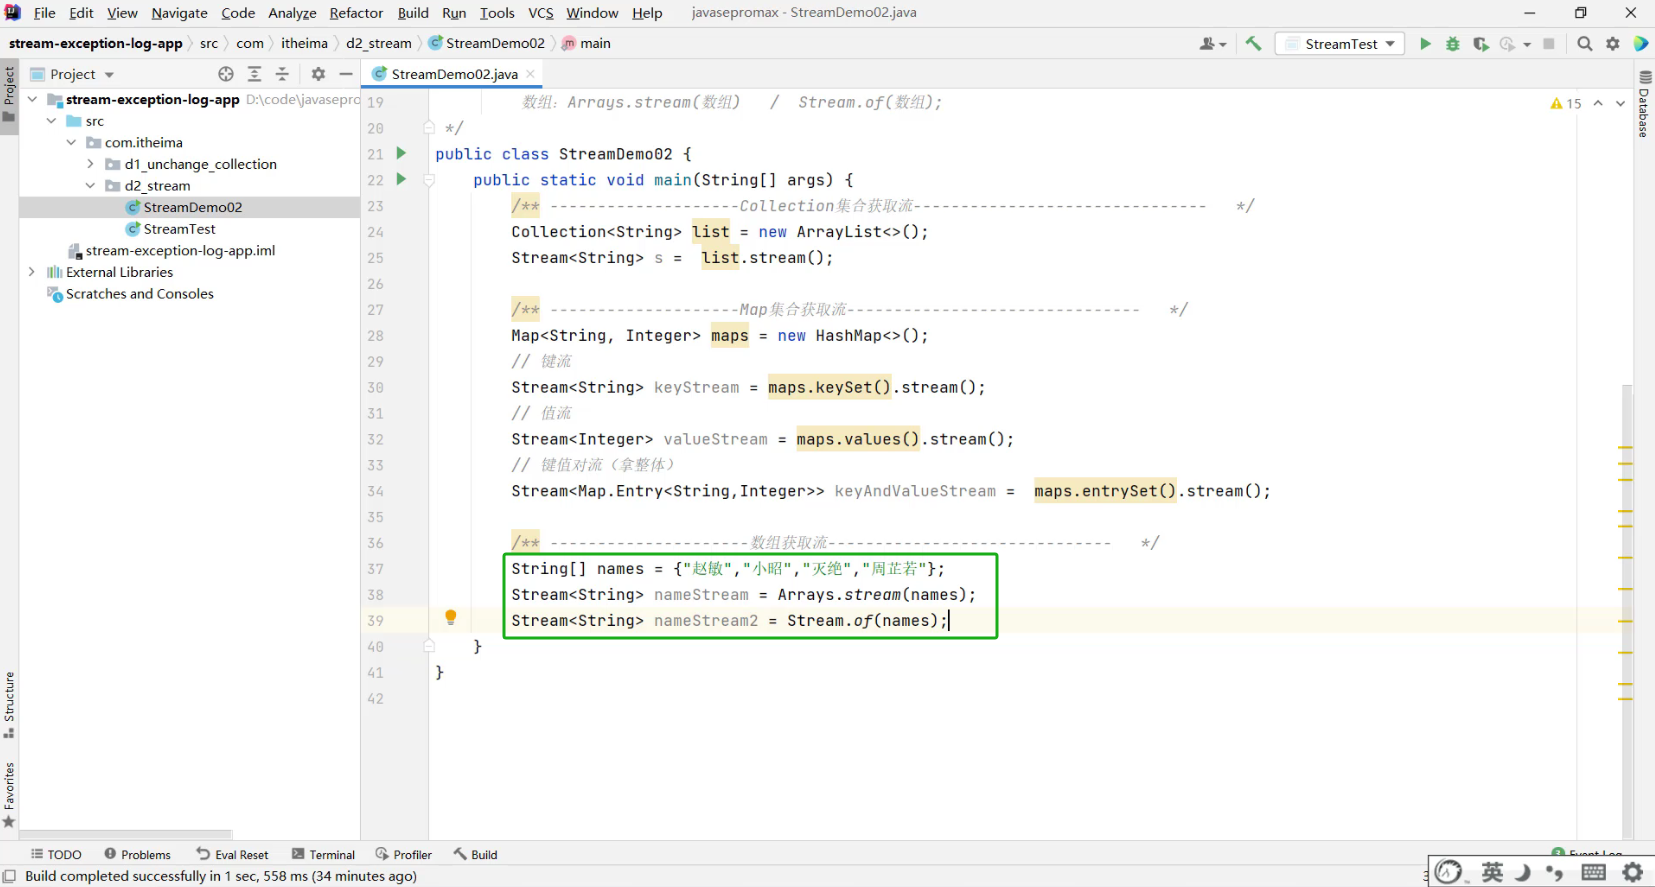Toggle the Project tool window on the left sidebar

[x=9, y=94]
